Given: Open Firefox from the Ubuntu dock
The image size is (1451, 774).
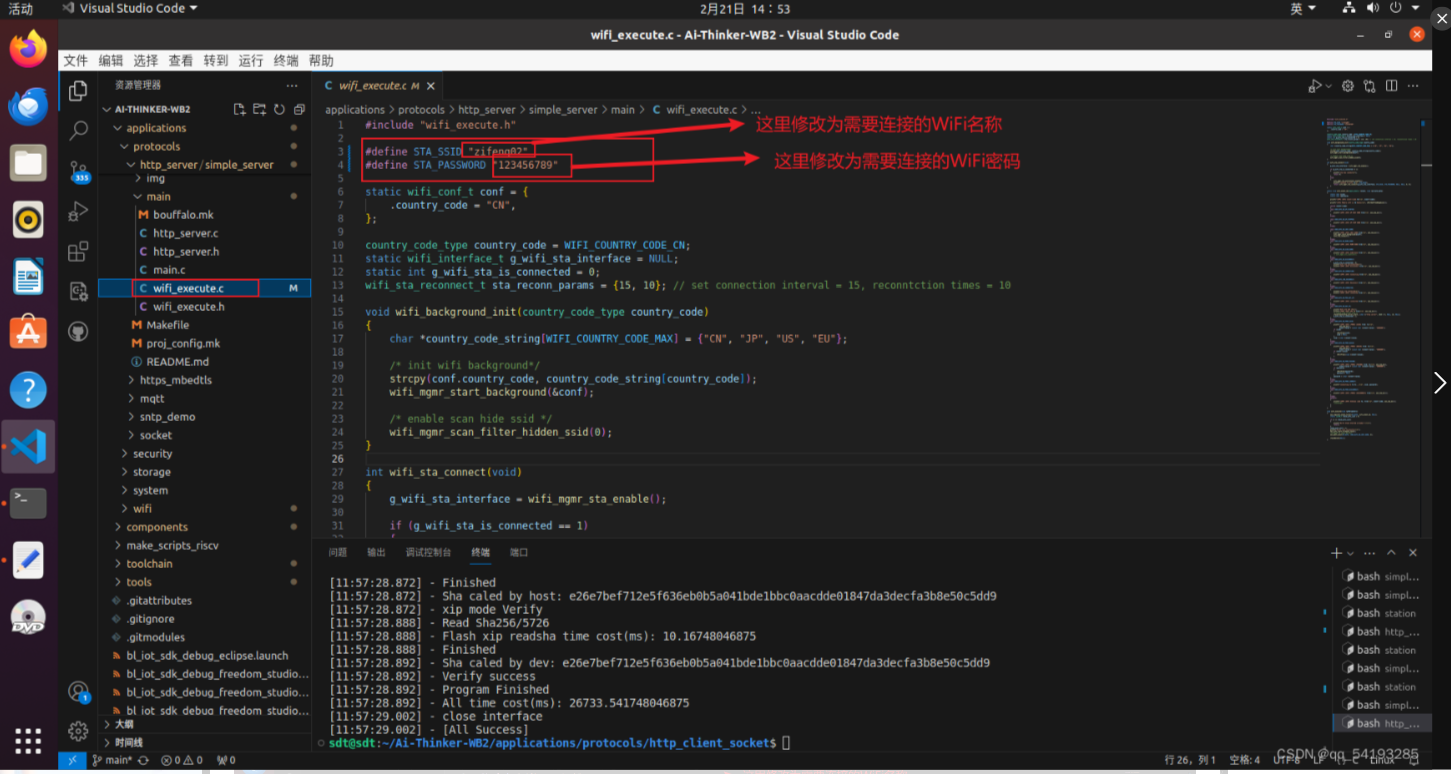Looking at the screenshot, I should [28, 48].
